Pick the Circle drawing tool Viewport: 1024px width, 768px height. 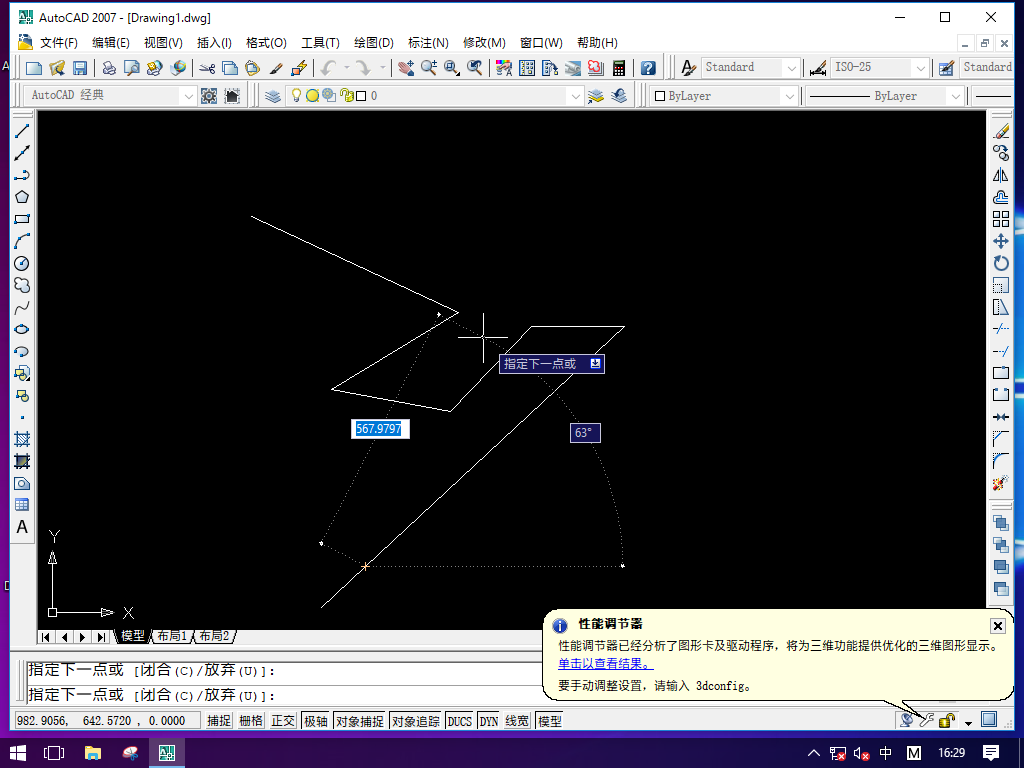21,263
